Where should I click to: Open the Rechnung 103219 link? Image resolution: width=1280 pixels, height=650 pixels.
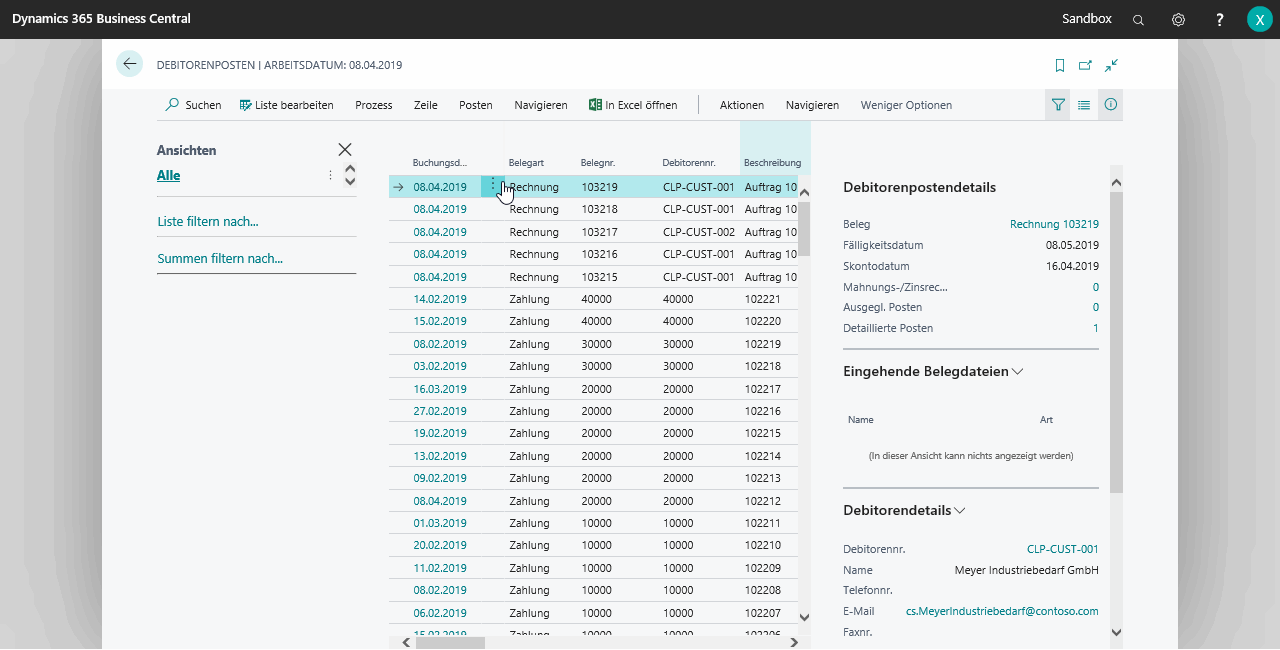click(1054, 224)
